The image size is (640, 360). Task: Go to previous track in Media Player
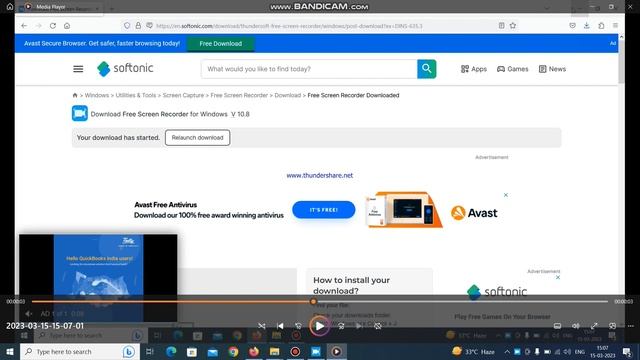click(x=280, y=326)
